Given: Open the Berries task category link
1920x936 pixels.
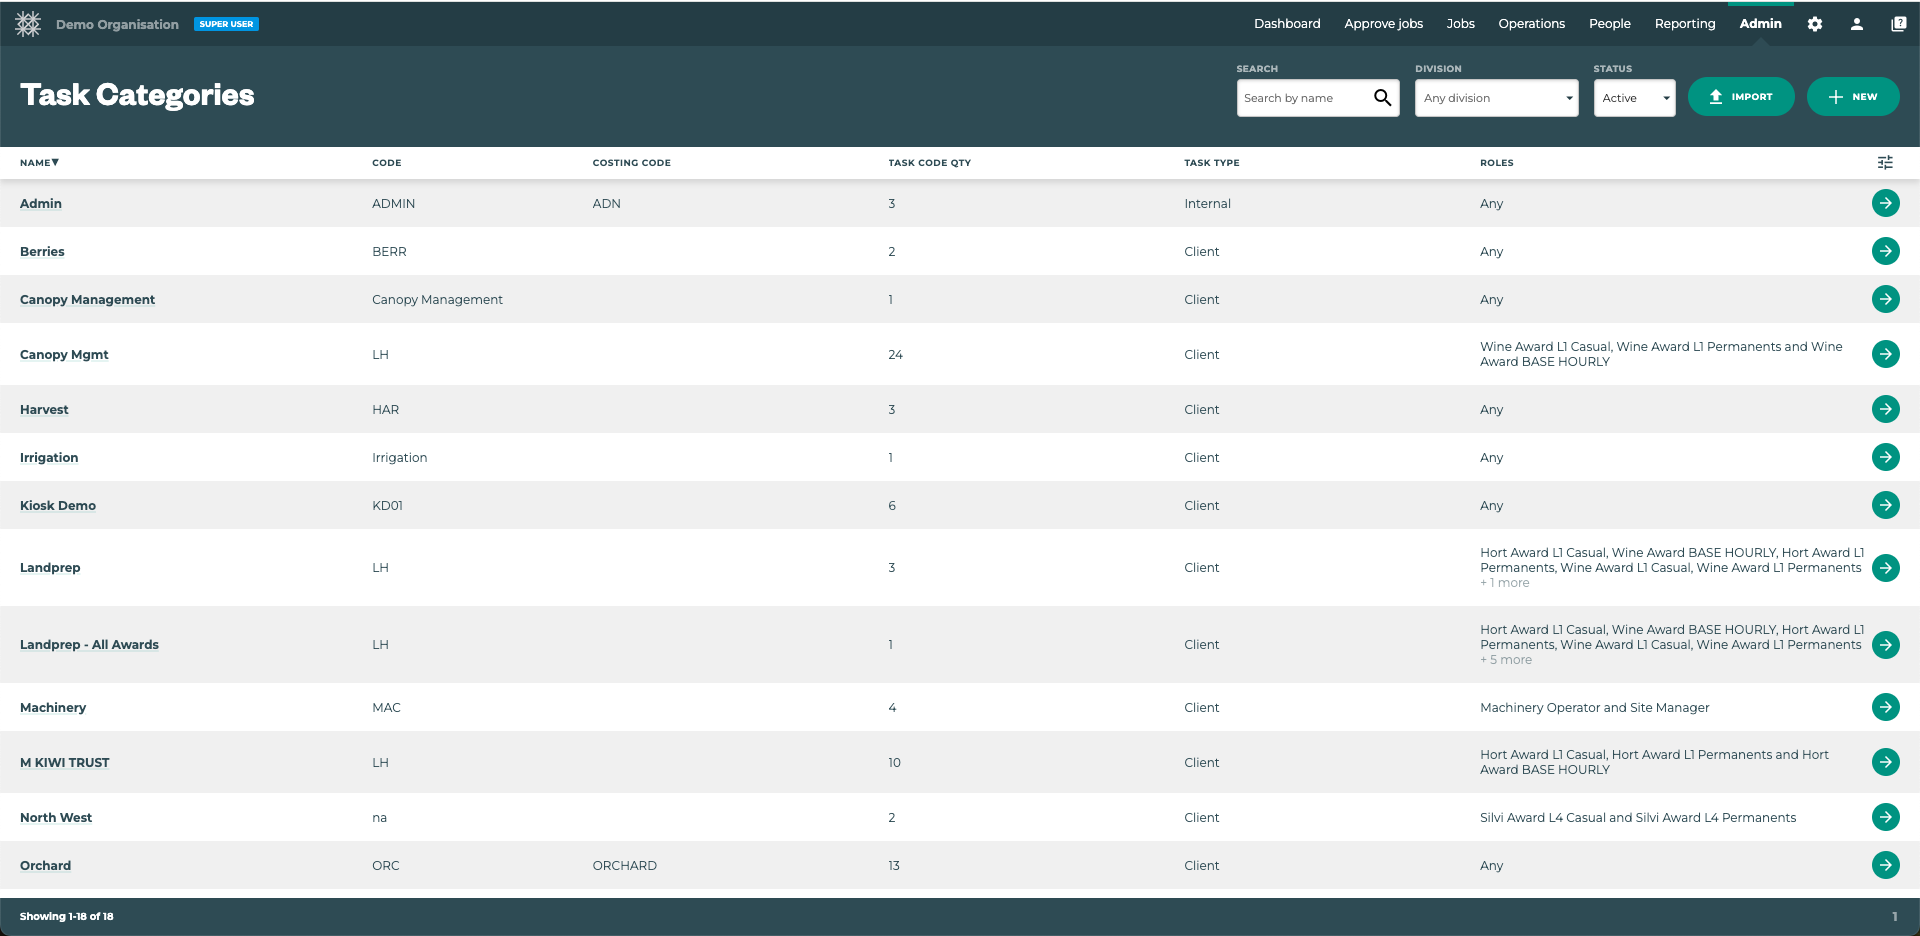Looking at the screenshot, I should pyautogui.click(x=42, y=251).
